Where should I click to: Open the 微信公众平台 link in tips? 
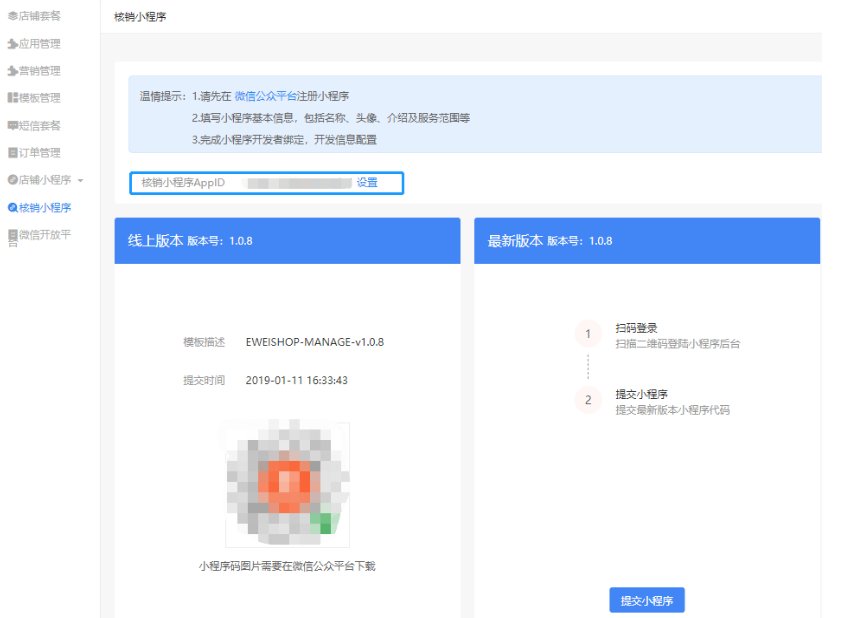pos(265,96)
